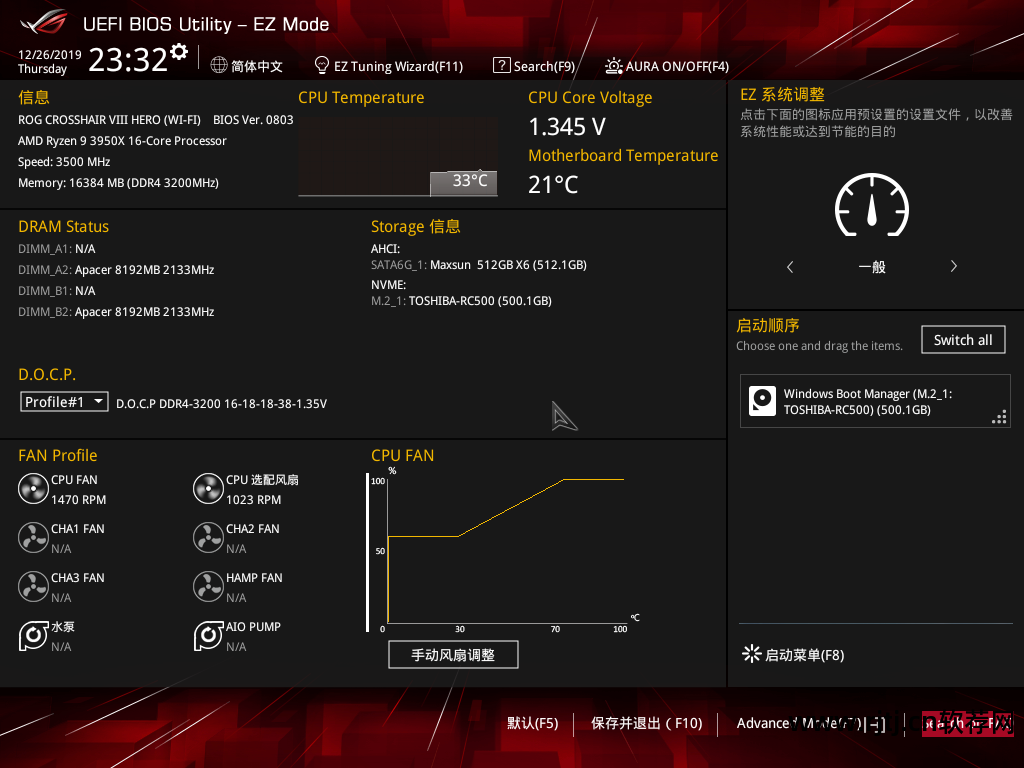
Task: Open time settings gear icon
Action: click(179, 52)
